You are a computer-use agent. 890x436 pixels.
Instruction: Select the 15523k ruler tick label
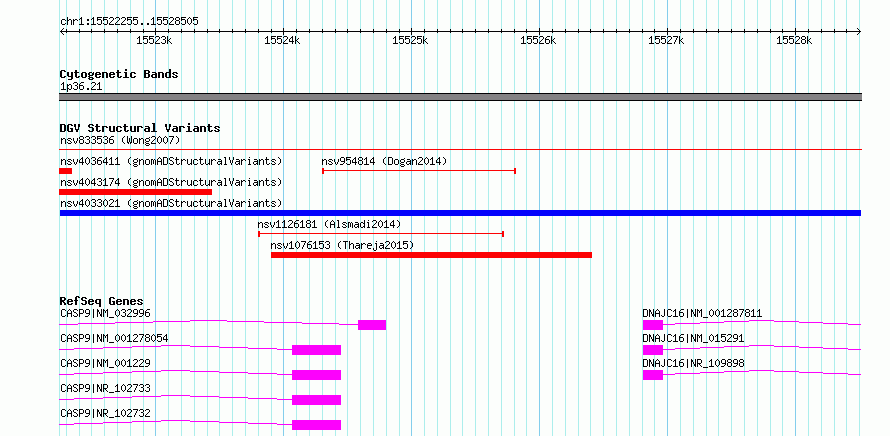(154, 40)
